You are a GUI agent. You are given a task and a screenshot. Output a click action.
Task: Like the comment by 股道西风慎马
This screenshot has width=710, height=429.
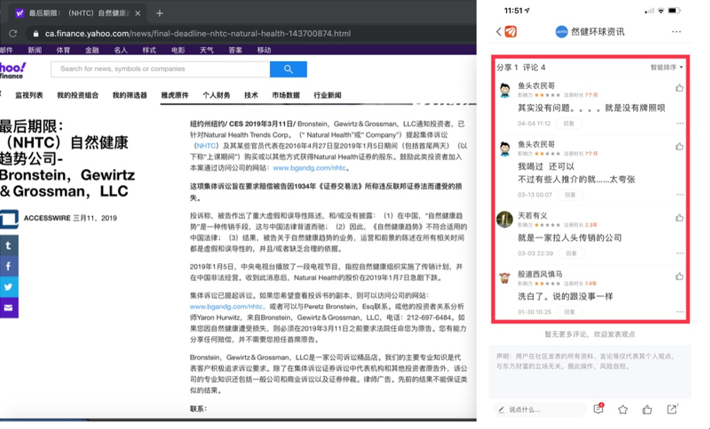click(x=679, y=276)
